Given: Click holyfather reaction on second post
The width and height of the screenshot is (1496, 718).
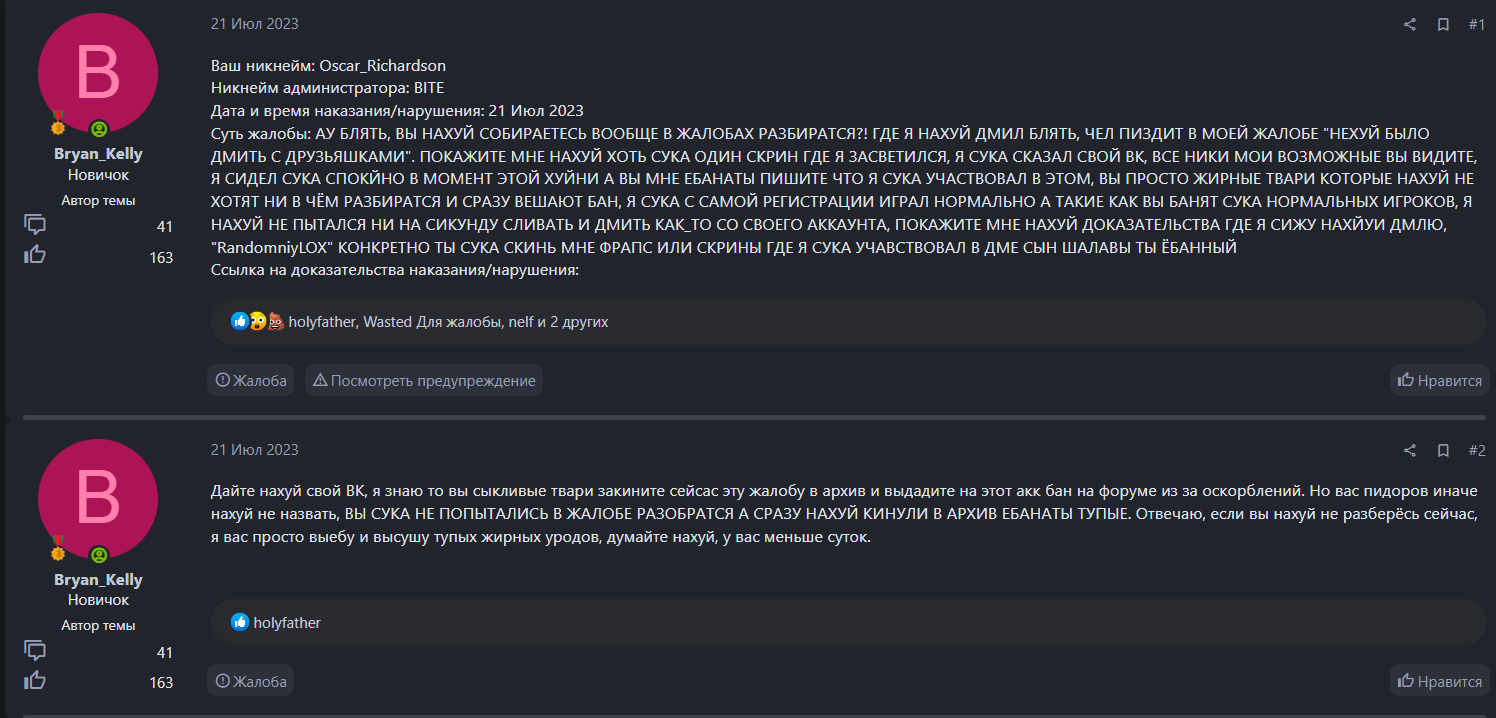Looking at the screenshot, I should coord(286,622).
